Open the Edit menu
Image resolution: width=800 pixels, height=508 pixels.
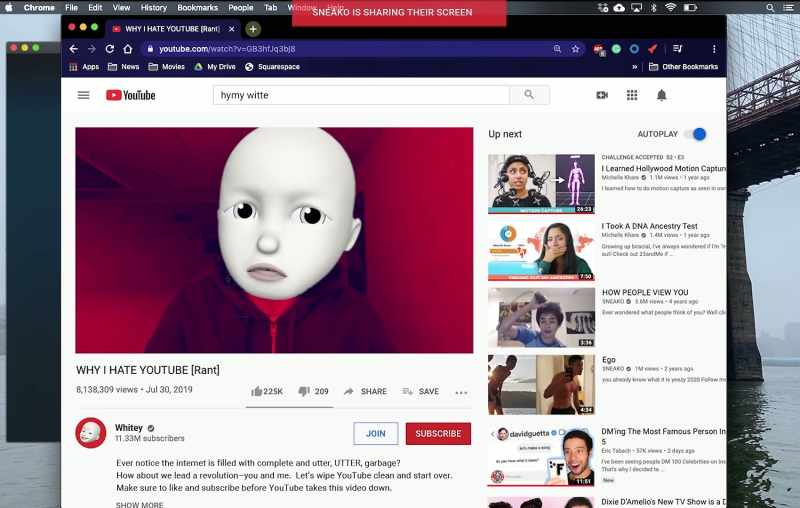point(95,8)
